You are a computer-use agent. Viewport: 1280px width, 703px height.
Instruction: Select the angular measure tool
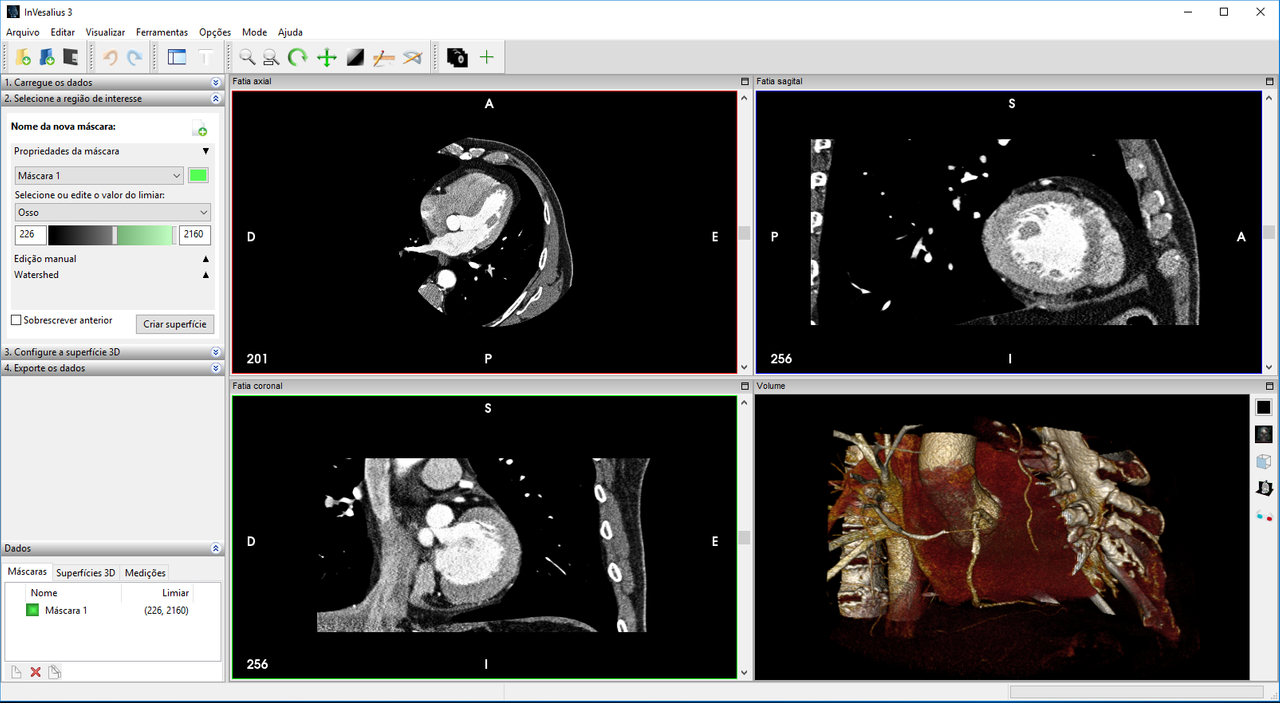click(412, 57)
